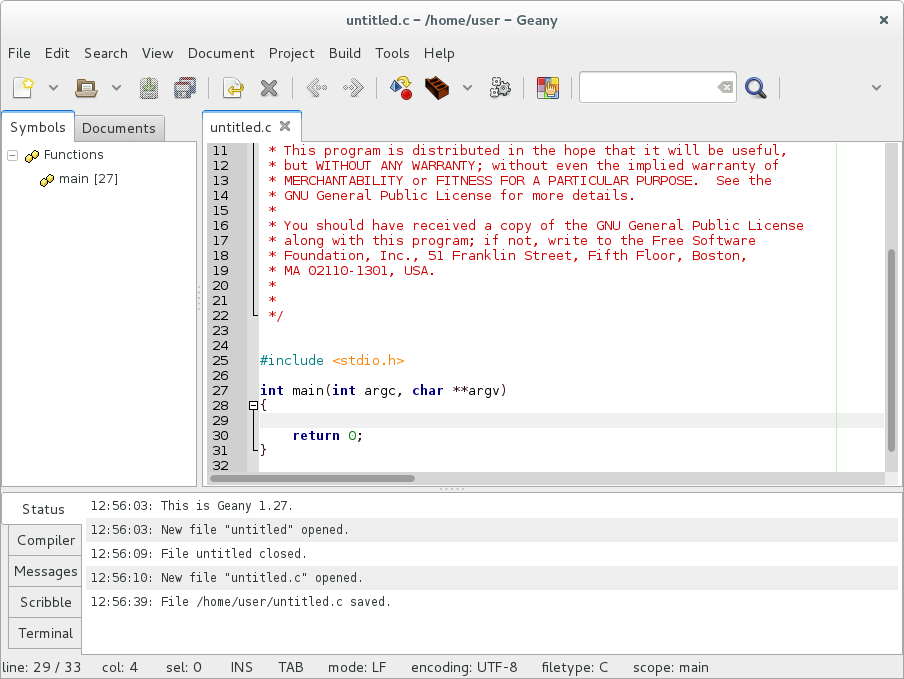Expand the recent files dropdown arrow
This screenshot has height=679, width=904.
point(116,88)
